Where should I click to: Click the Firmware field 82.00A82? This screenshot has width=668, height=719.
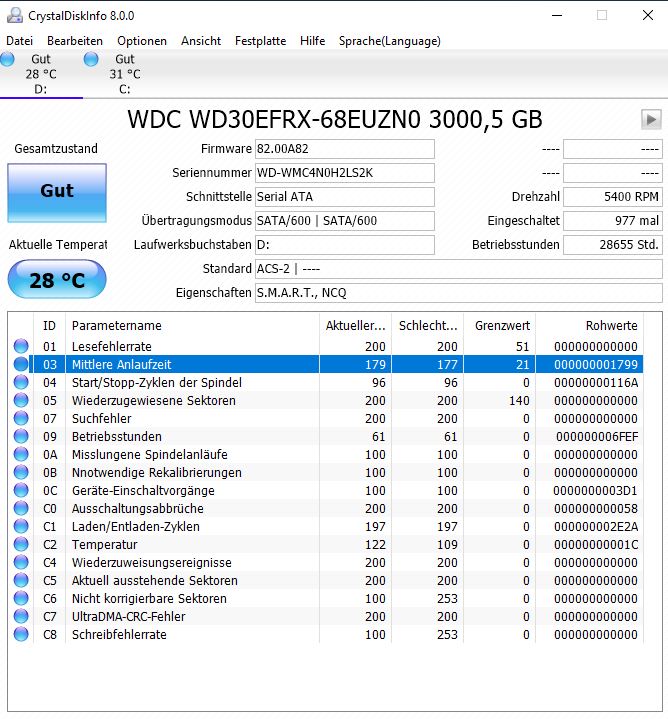coord(345,149)
